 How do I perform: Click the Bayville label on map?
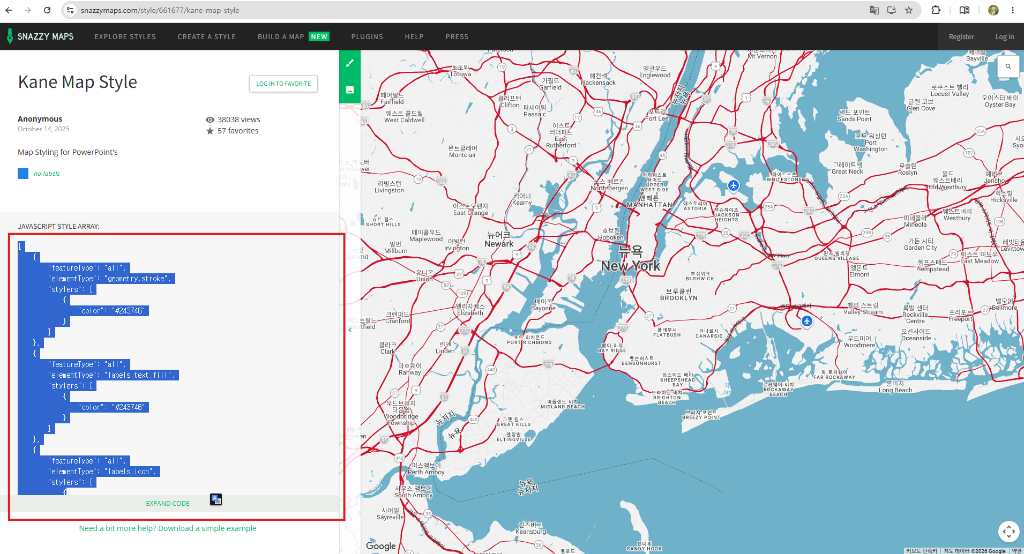977,58
